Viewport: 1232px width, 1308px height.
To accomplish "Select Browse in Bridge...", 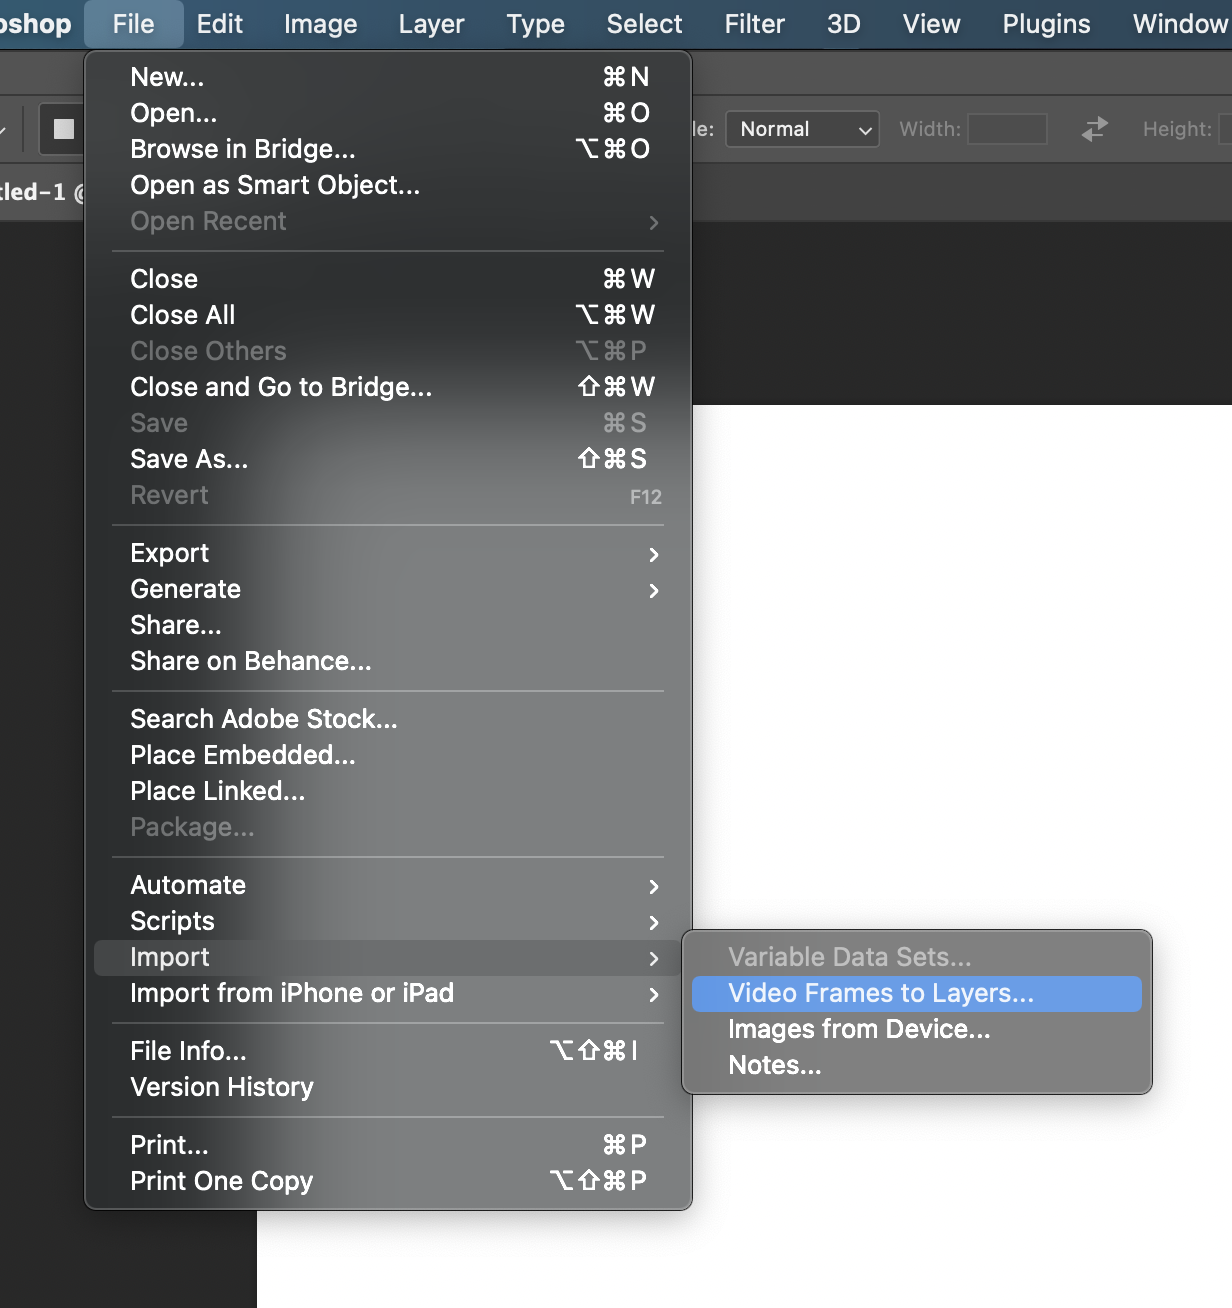I will (x=388, y=149).
